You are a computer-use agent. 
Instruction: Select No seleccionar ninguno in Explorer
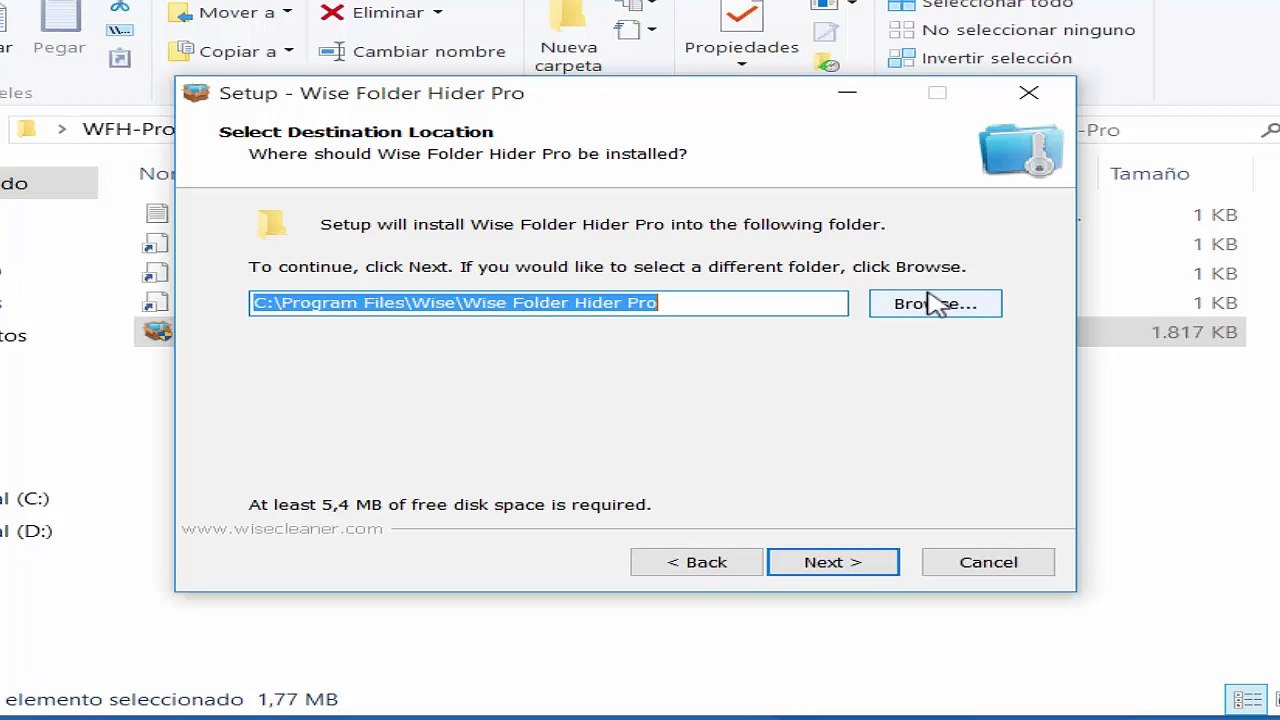pyautogui.click(x=1012, y=30)
